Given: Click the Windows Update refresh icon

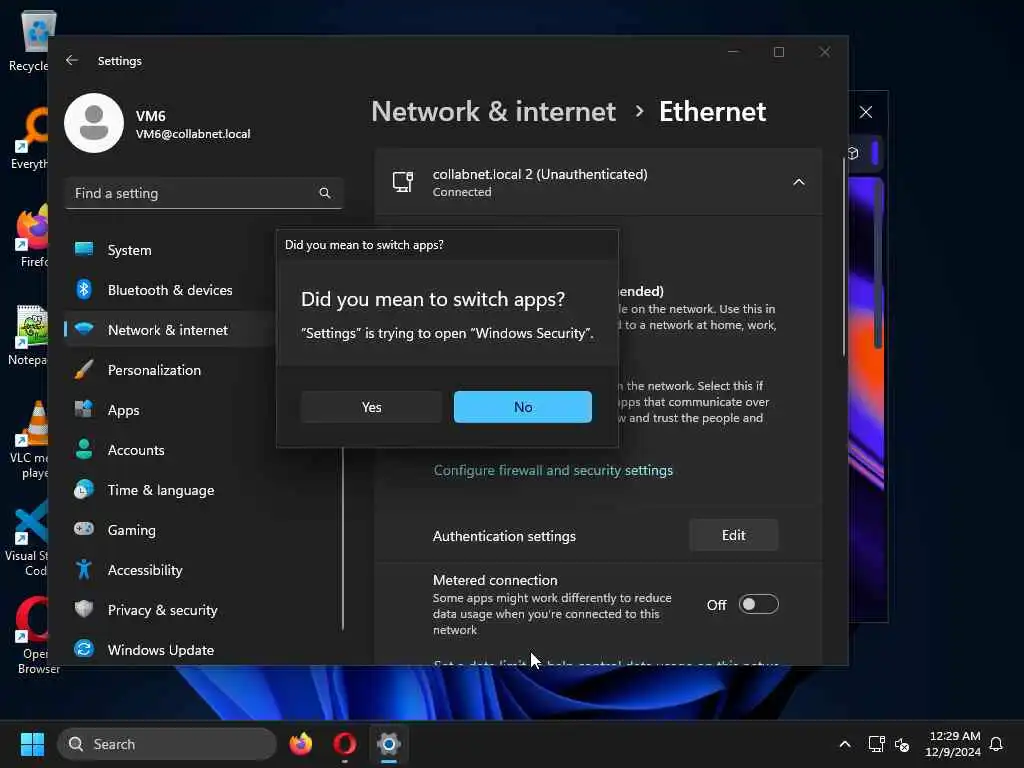Looking at the screenshot, I should (84, 648).
